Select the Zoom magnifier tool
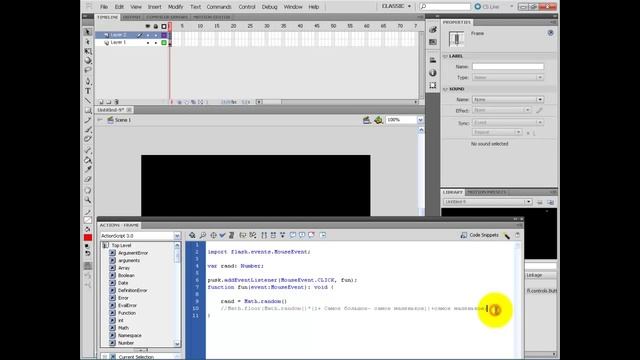The height and width of the screenshot is (360, 640). 88,200
